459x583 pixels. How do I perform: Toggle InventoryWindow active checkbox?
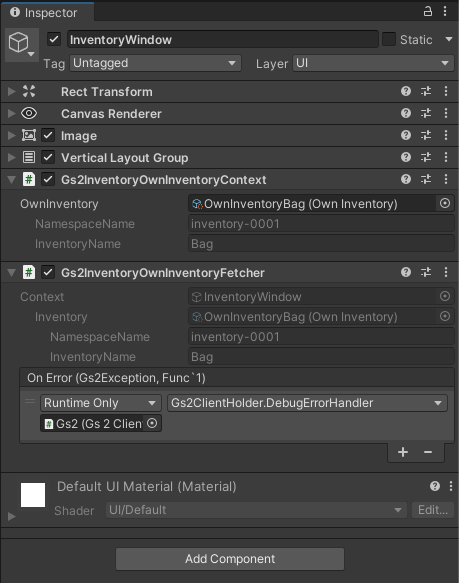[54, 39]
